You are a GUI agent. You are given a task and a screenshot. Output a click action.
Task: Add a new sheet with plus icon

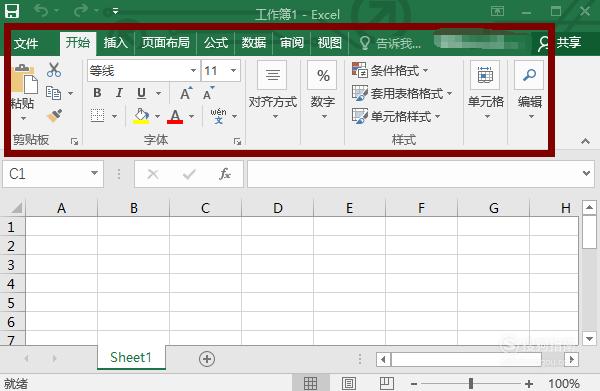207,359
